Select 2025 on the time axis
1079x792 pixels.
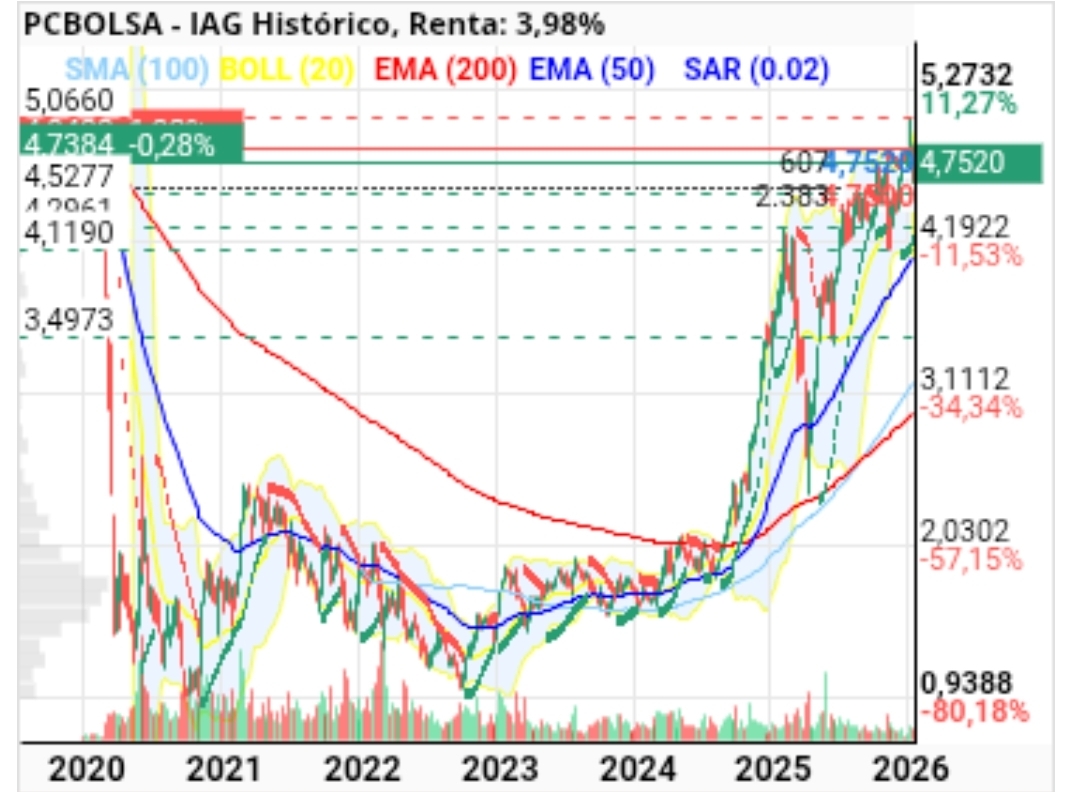tap(775, 769)
